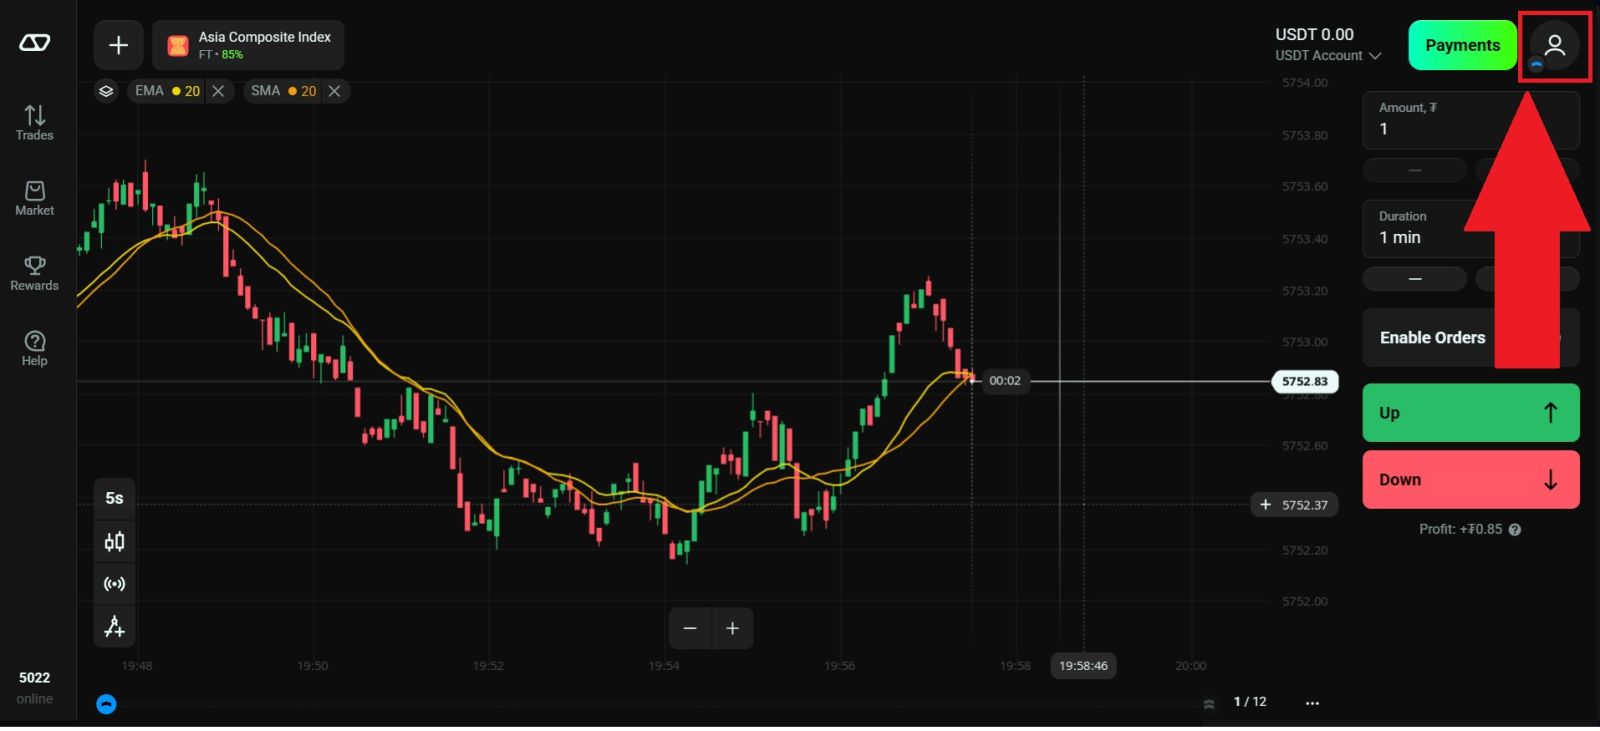Go to Trades in the sidebar

[35, 123]
